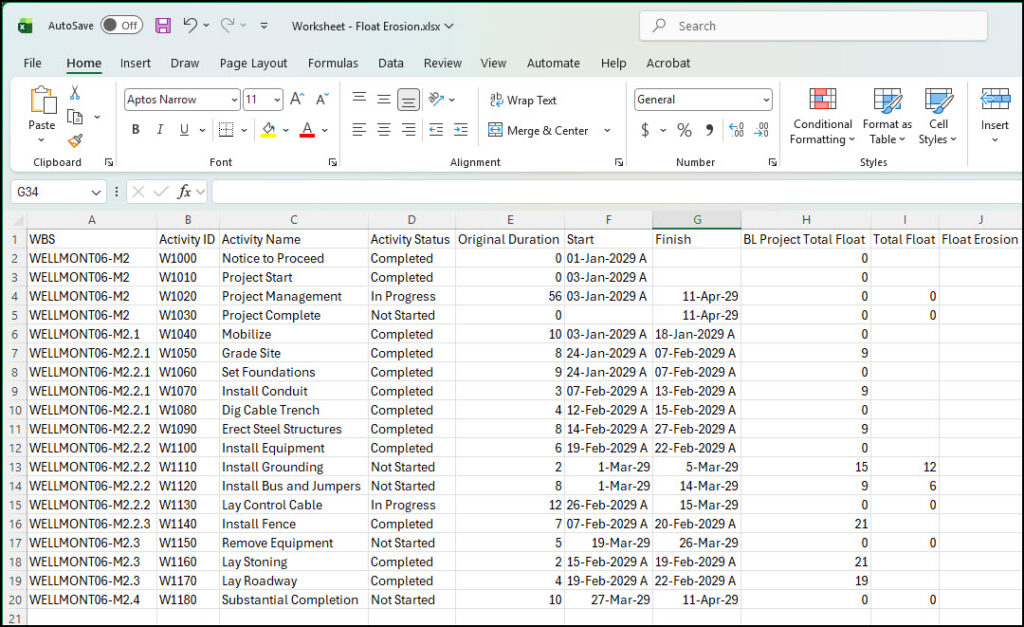The image size is (1024, 627).
Task: Click the Borders icon
Action: pos(226,130)
